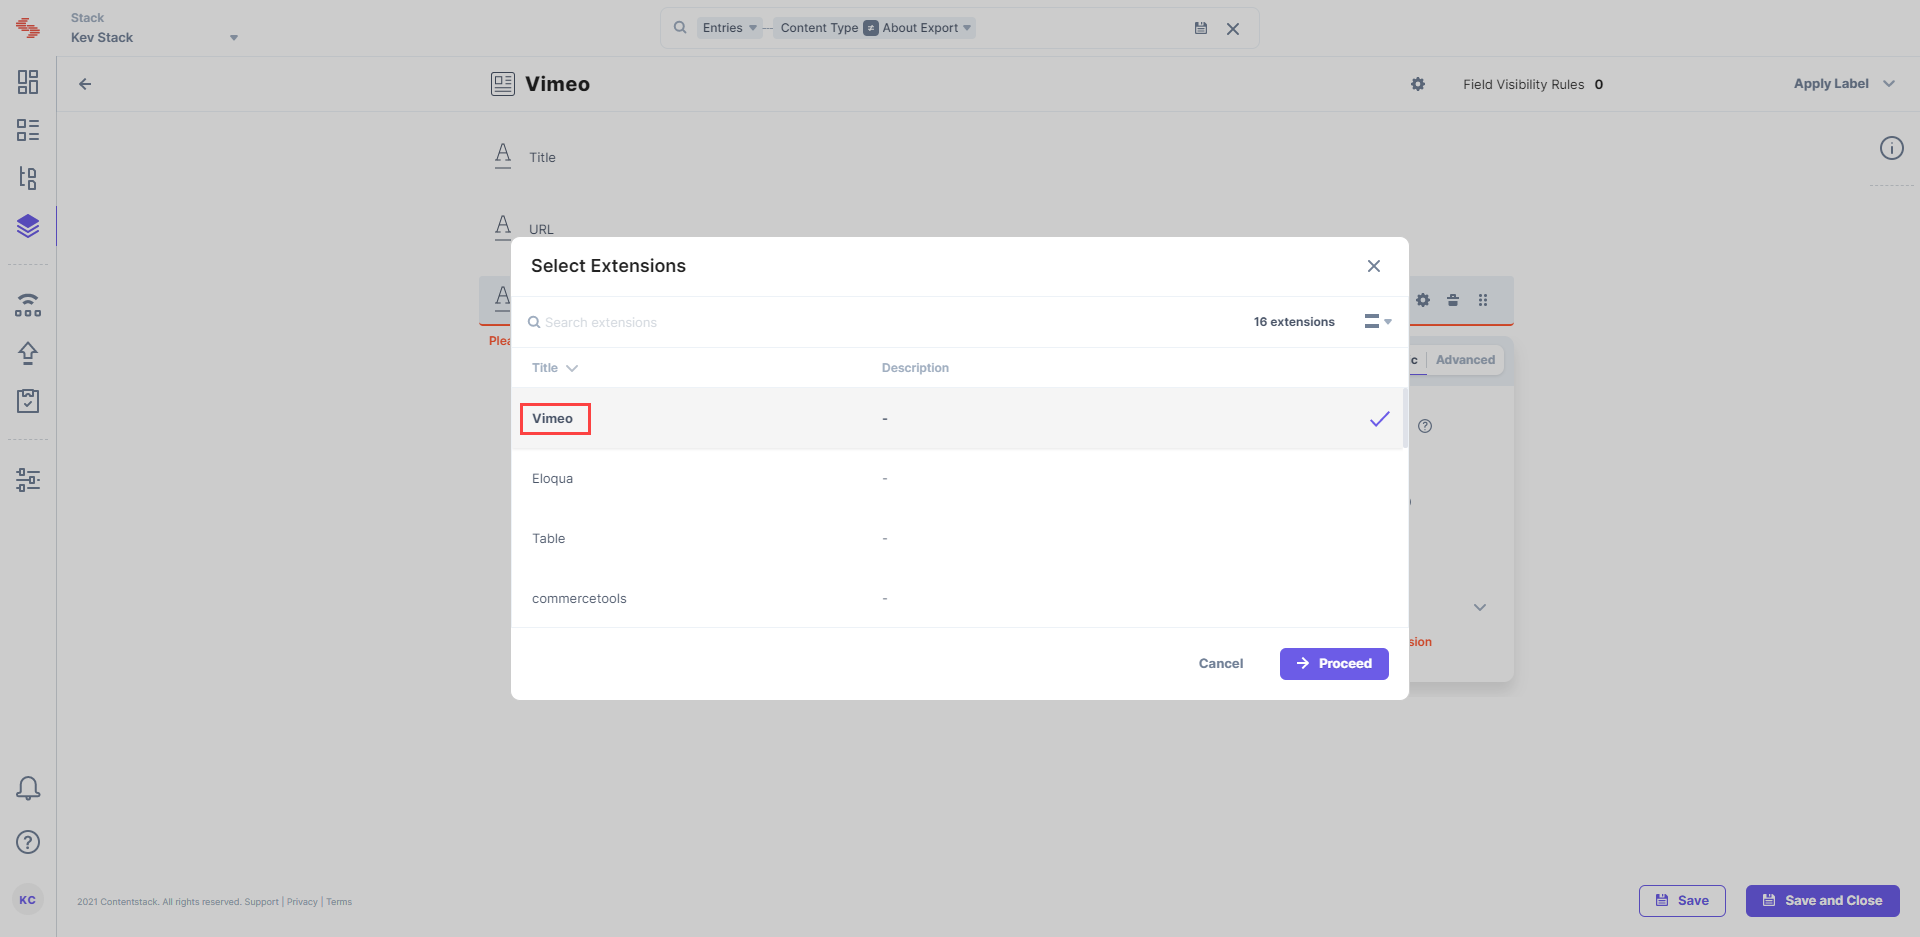Select the Table extension
Image resolution: width=1920 pixels, height=937 pixels.
[x=958, y=538]
